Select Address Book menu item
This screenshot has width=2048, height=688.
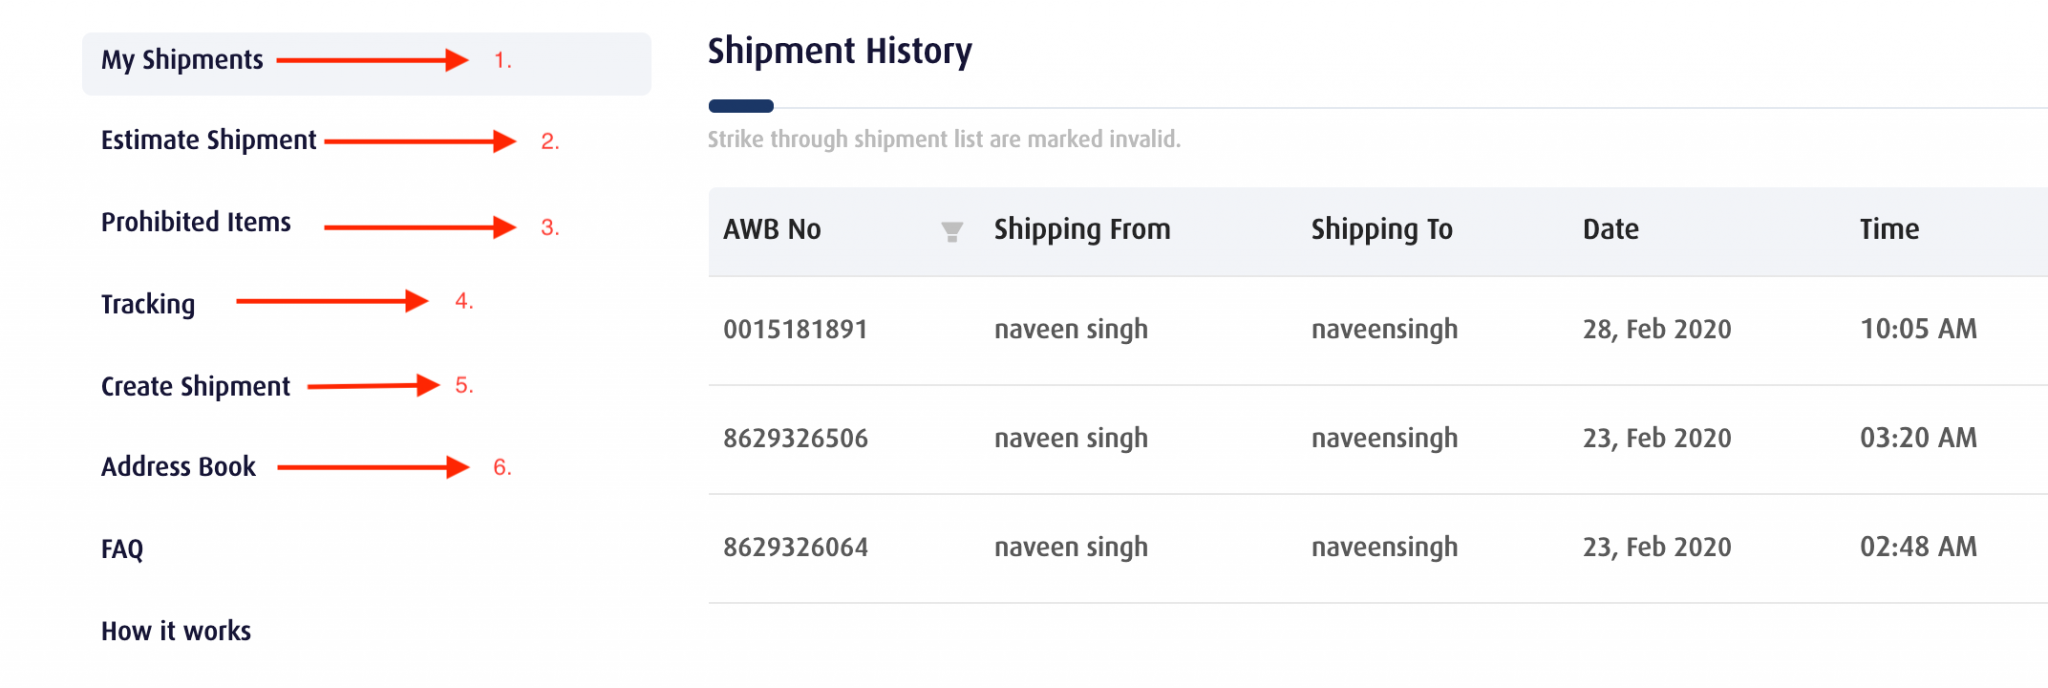[x=178, y=467]
